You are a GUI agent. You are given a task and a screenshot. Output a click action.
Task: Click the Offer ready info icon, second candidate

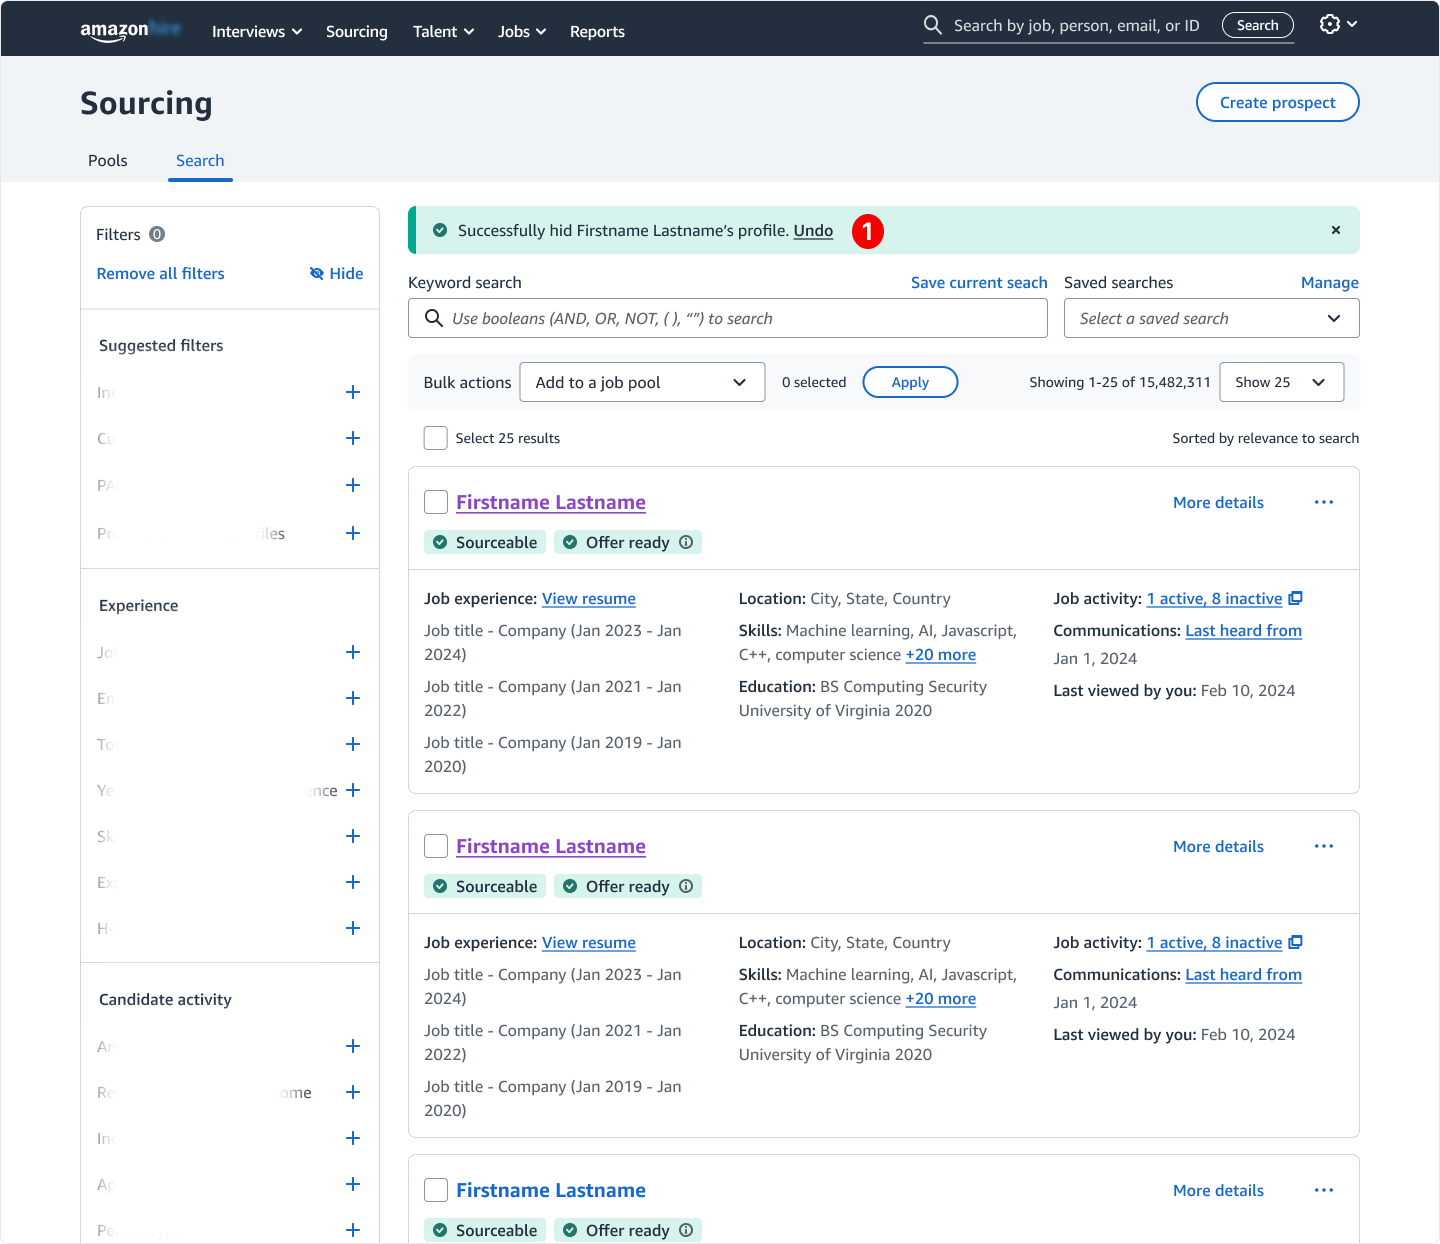[x=686, y=886]
